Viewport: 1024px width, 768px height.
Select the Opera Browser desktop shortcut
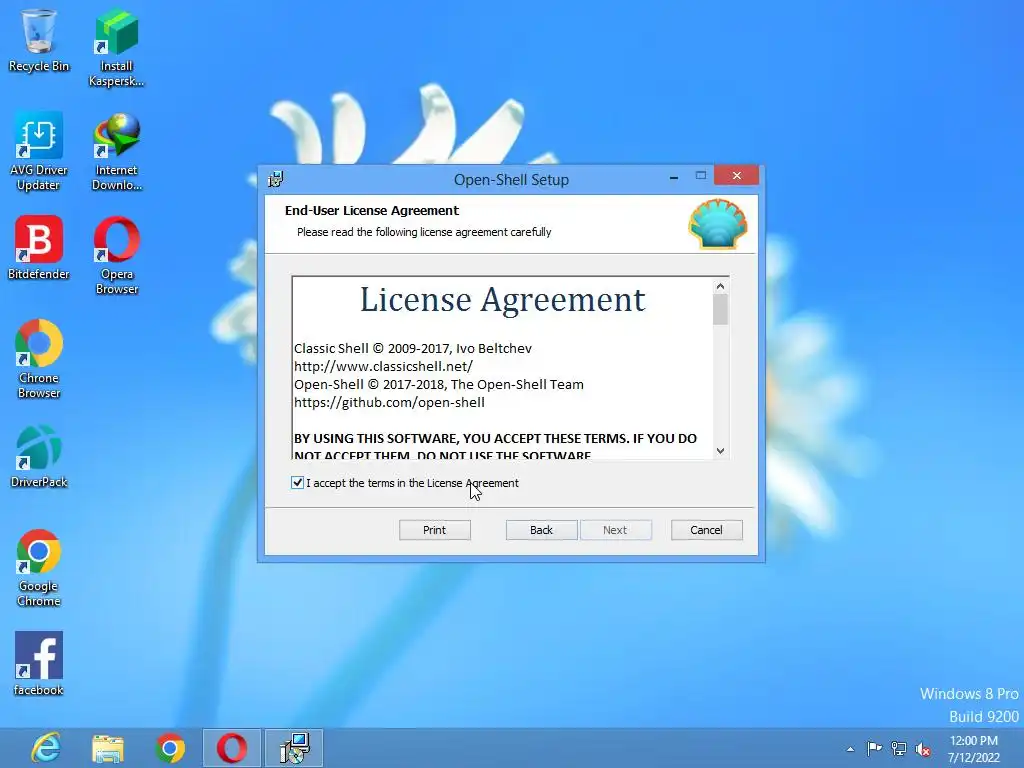pos(116,256)
